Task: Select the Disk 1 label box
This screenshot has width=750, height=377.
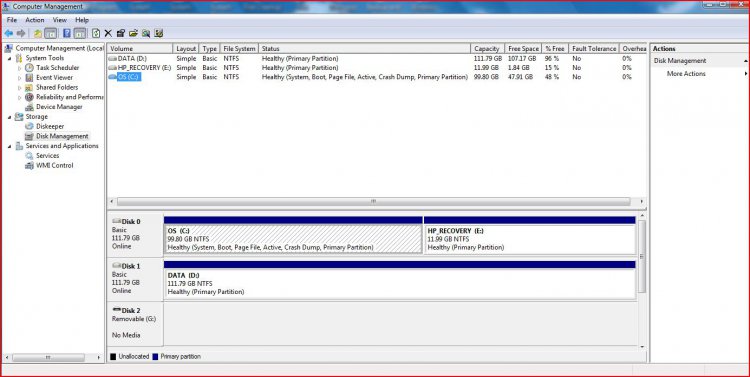Action: coord(135,279)
